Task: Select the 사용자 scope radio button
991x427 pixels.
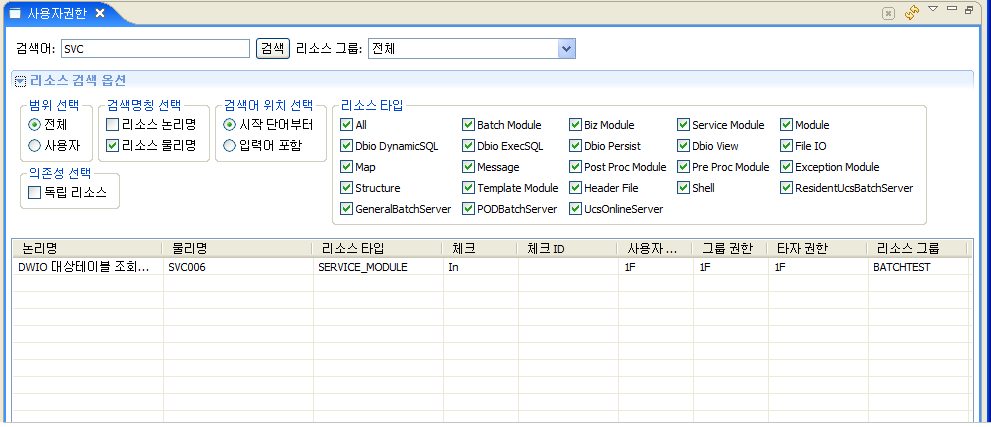Action: (x=35, y=145)
